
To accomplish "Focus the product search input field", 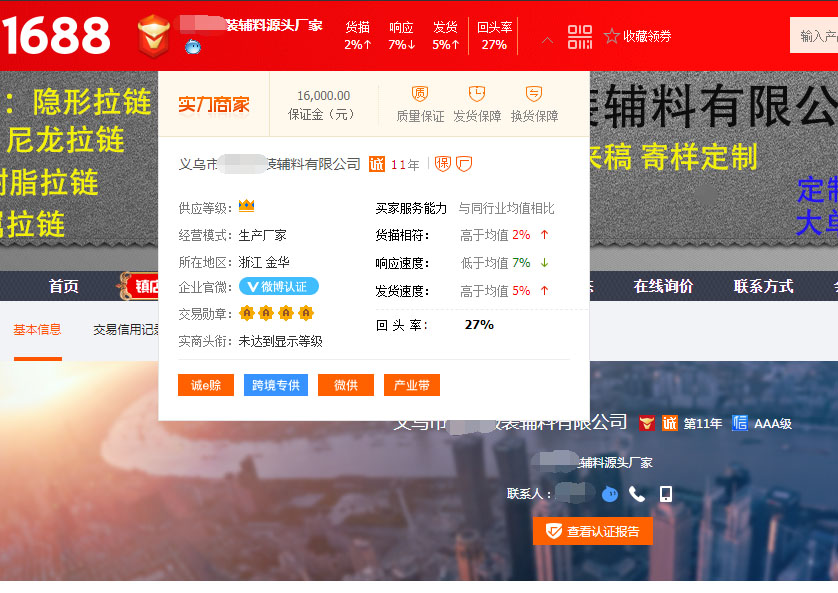I will 814,36.
